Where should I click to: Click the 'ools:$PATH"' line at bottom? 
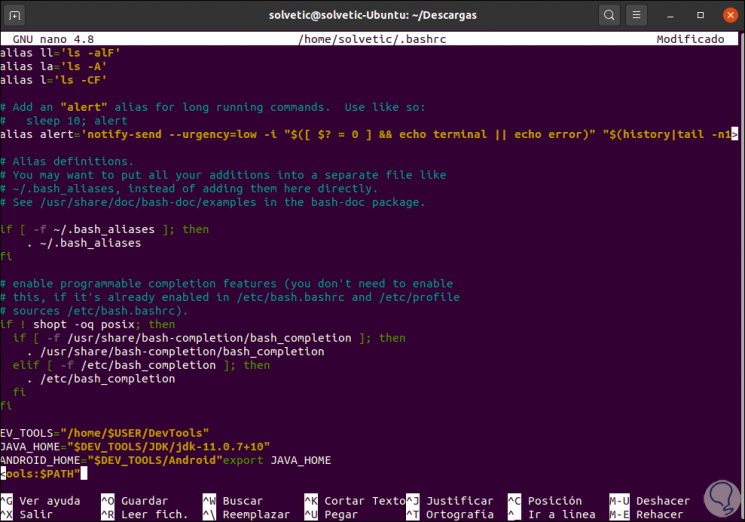click(44, 474)
